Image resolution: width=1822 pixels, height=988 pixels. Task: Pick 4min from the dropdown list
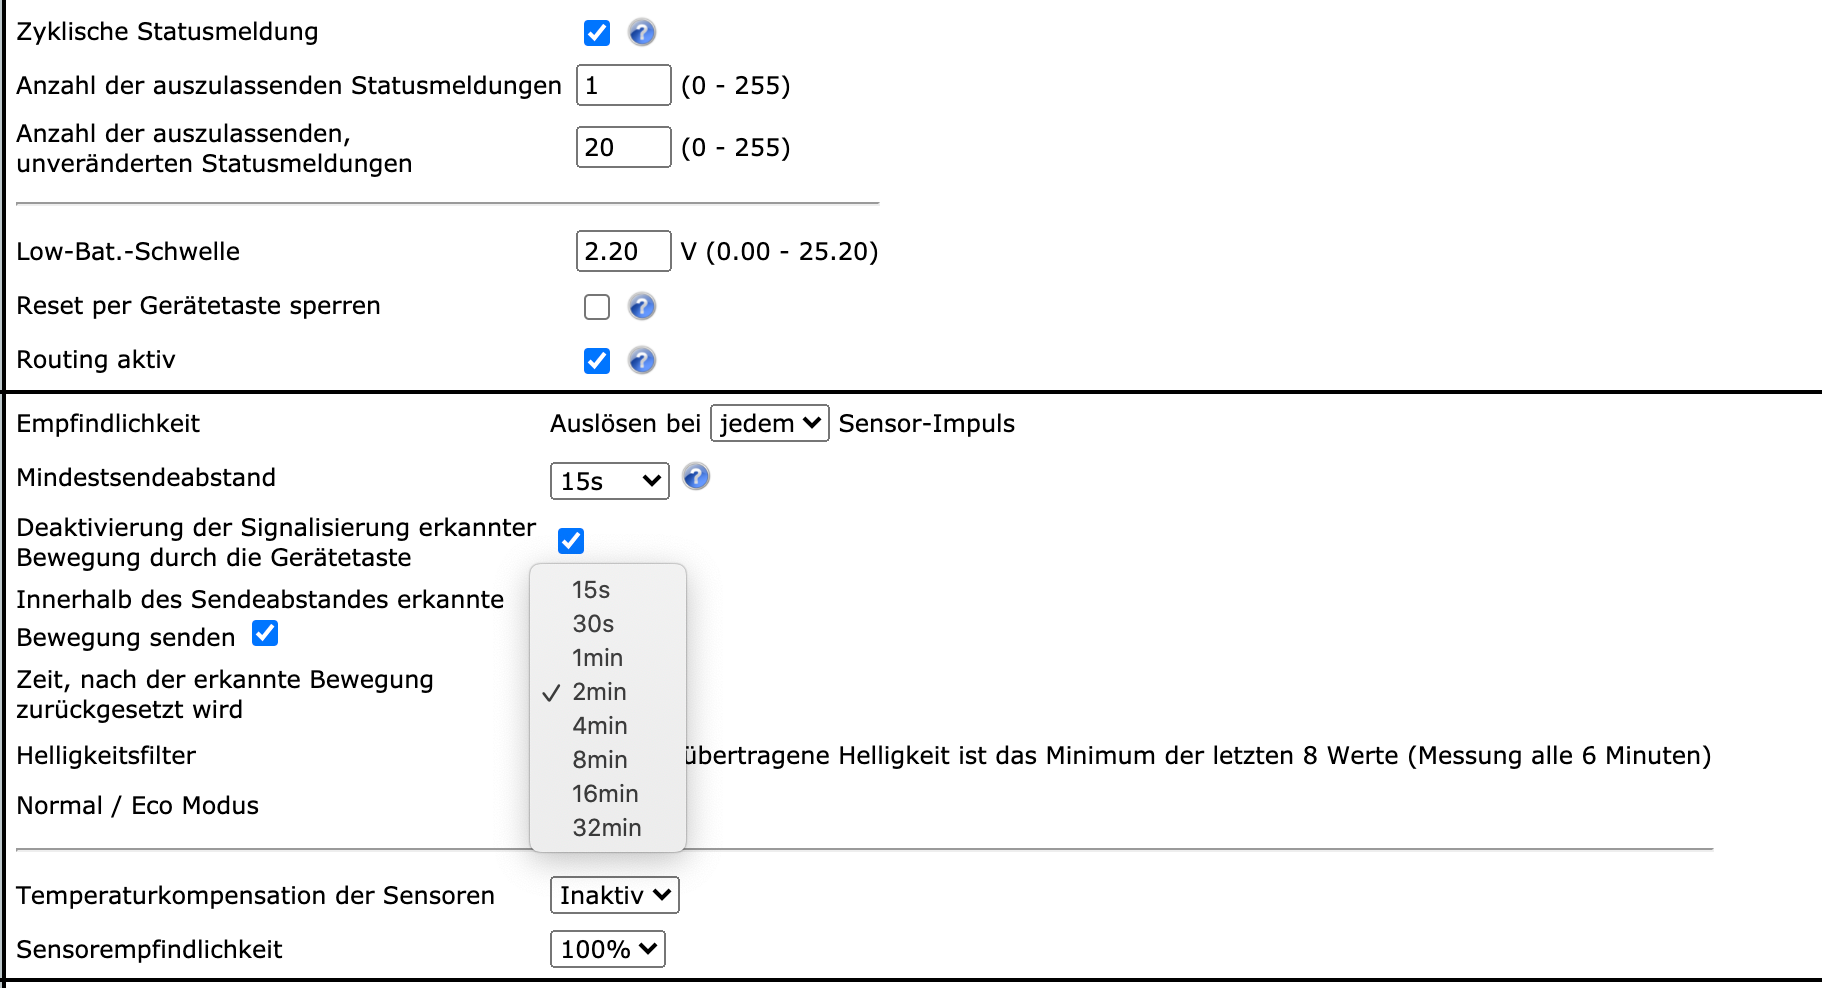coord(608,726)
